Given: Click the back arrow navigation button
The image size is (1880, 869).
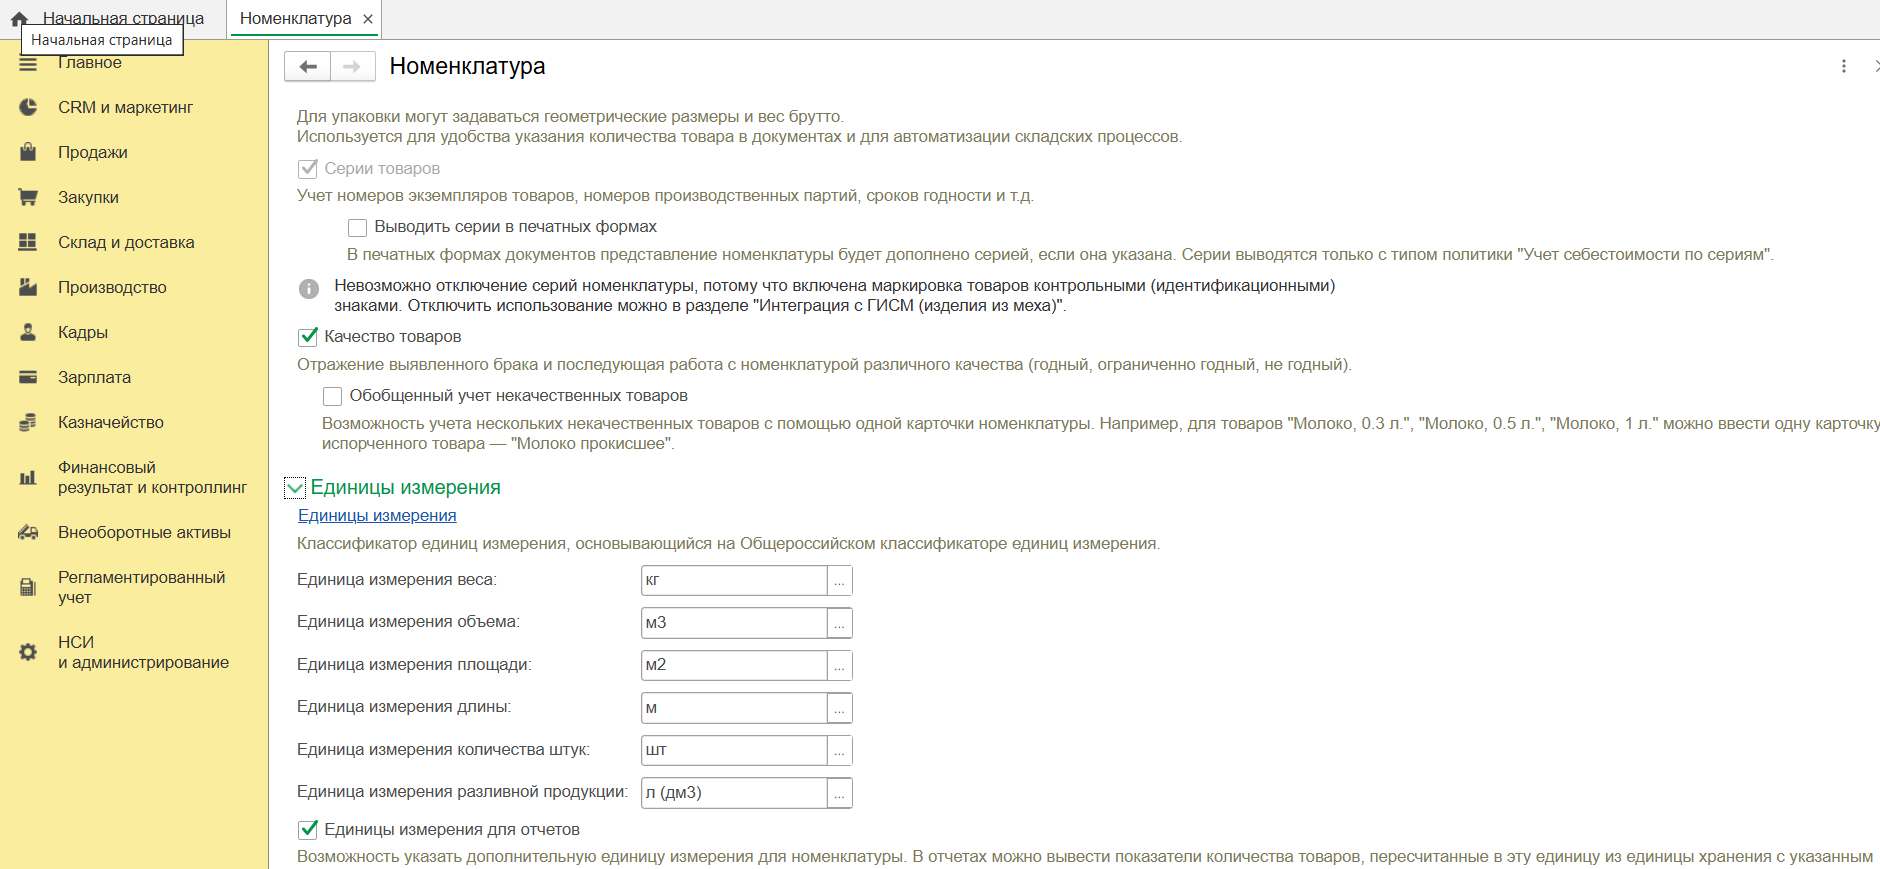Looking at the screenshot, I should tap(308, 66).
